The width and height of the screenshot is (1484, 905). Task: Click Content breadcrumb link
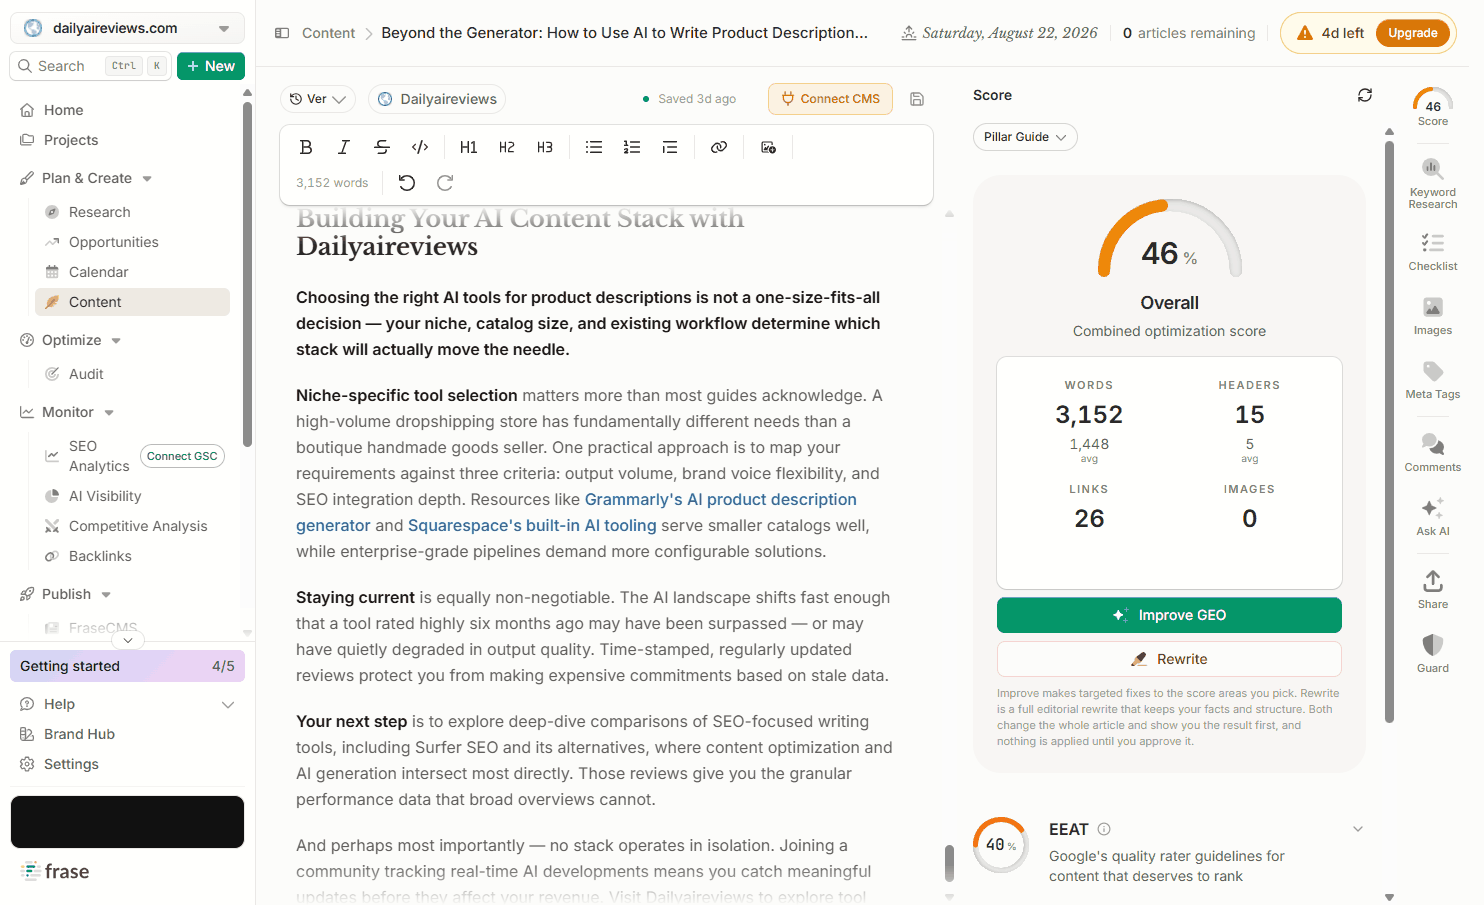click(328, 33)
